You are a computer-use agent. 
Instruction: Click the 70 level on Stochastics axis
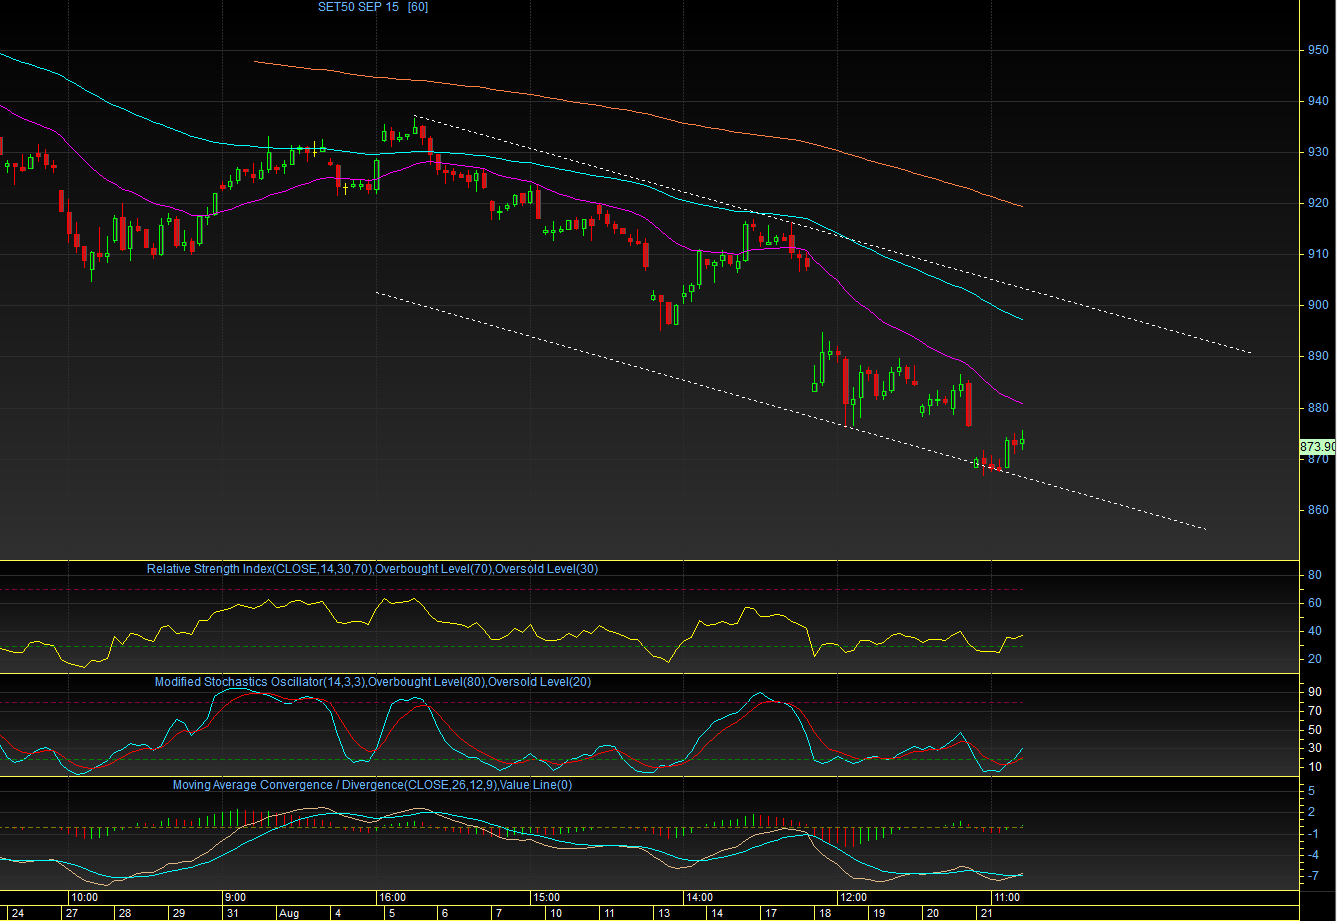pos(1315,711)
